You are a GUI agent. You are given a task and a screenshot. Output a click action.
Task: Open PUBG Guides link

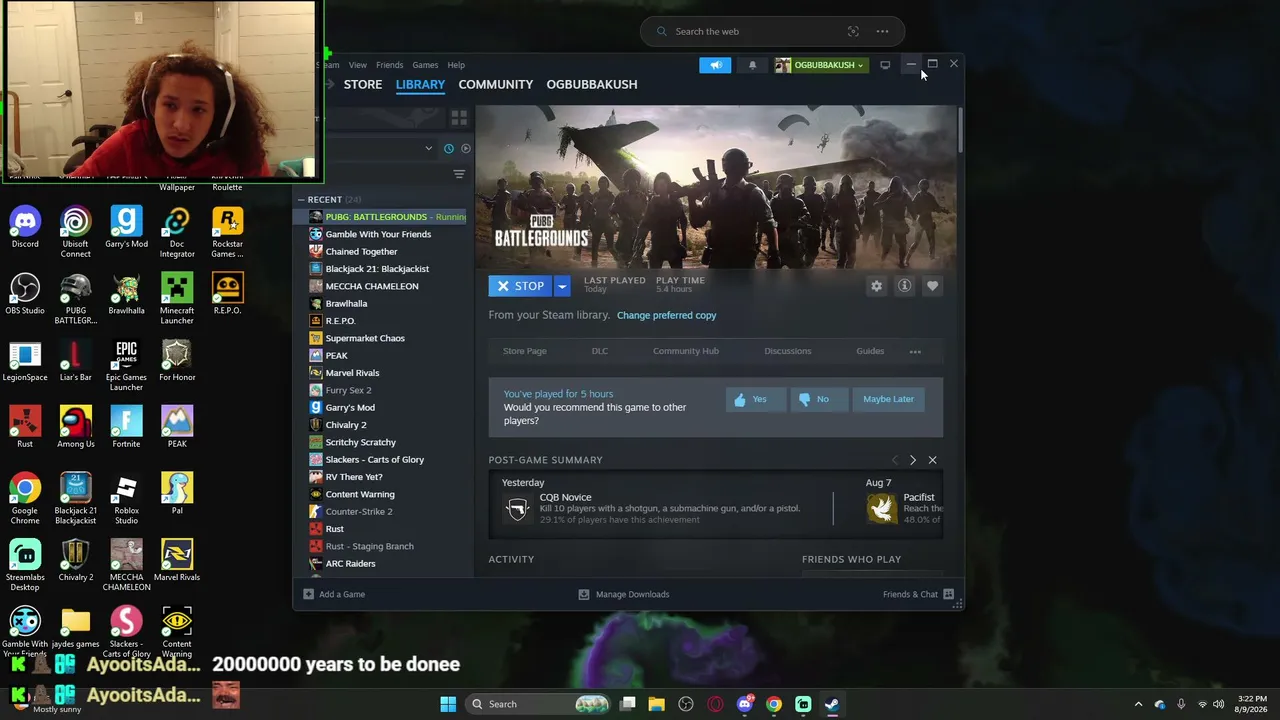pos(870,351)
